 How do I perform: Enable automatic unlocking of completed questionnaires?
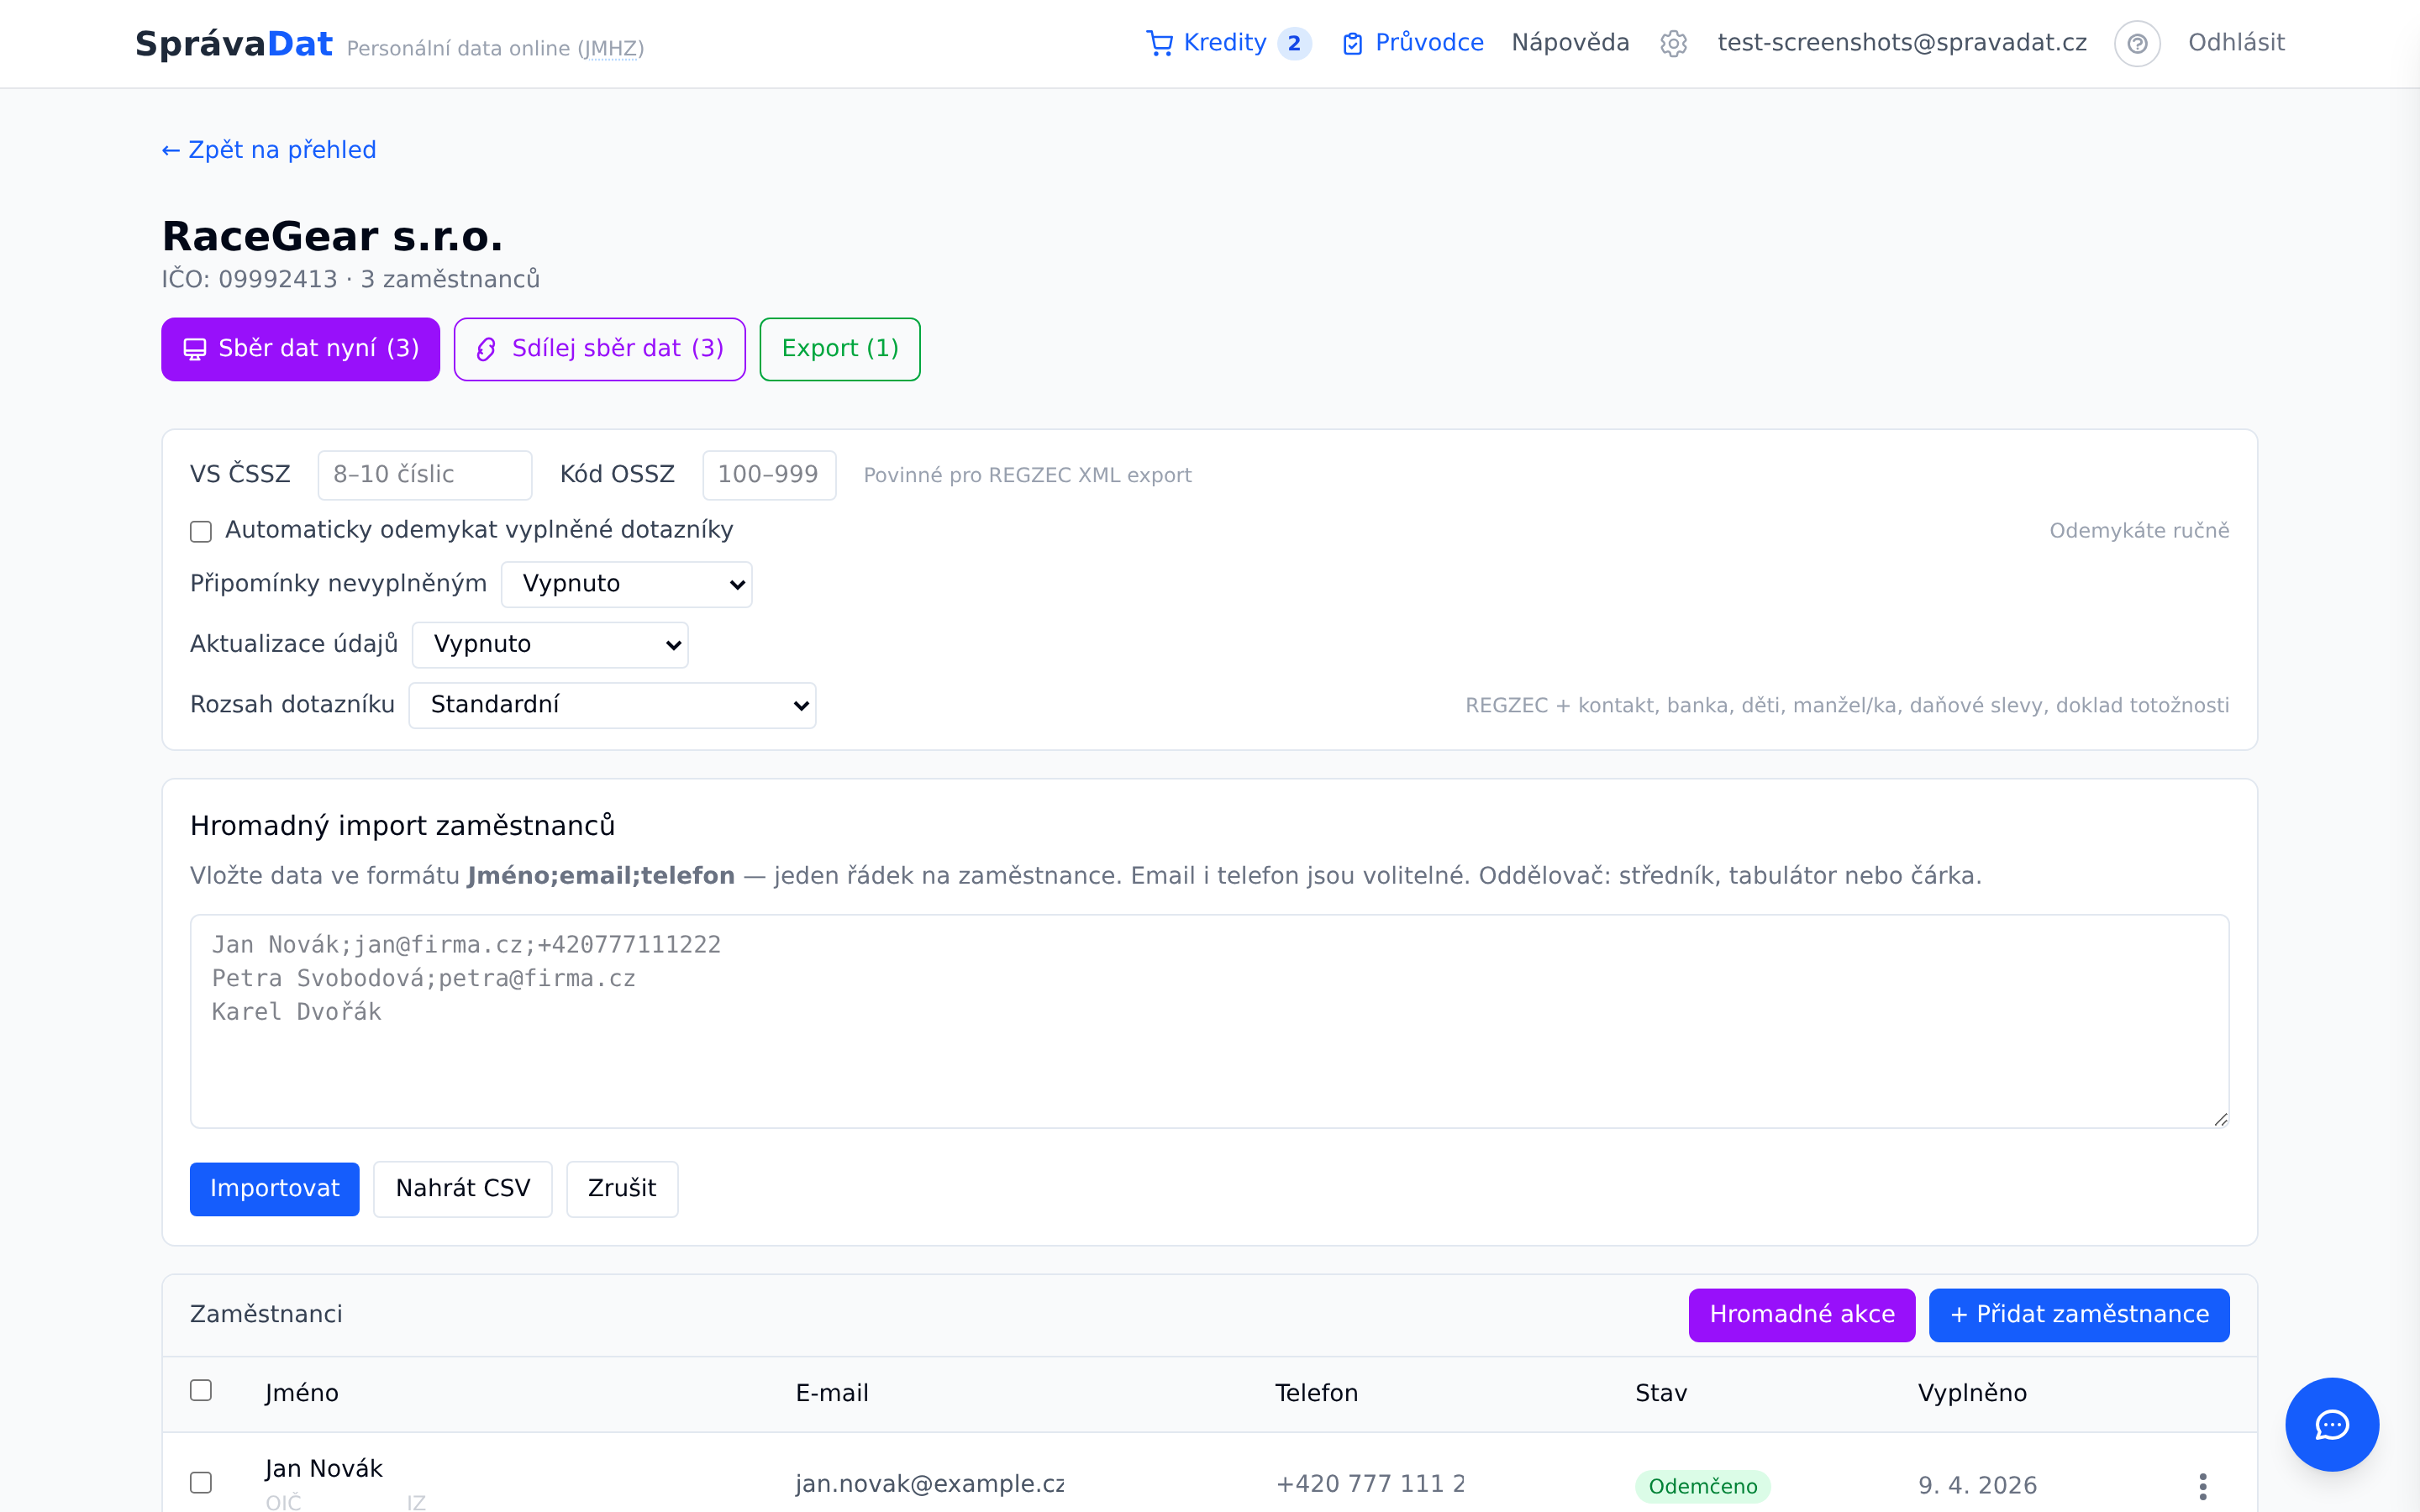[x=201, y=531]
